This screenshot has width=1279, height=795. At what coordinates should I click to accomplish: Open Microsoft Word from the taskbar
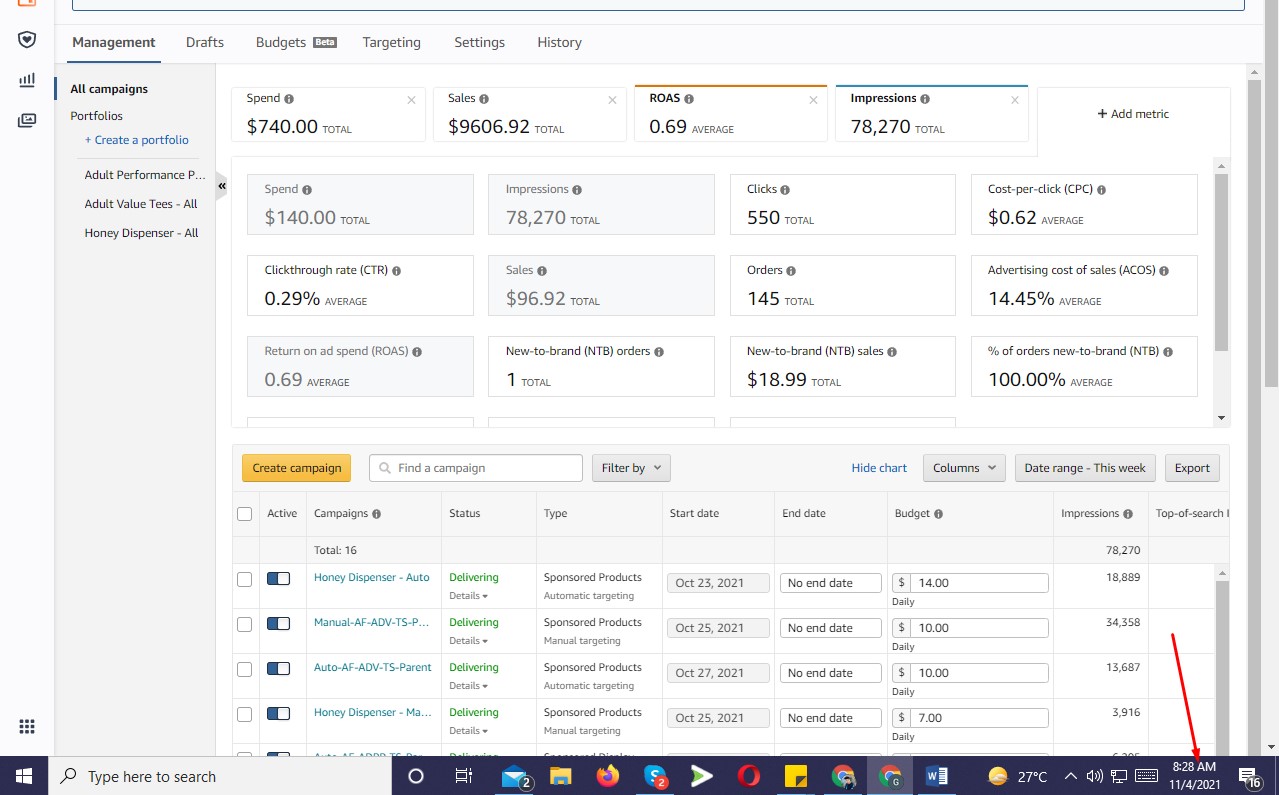tap(937, 776)
